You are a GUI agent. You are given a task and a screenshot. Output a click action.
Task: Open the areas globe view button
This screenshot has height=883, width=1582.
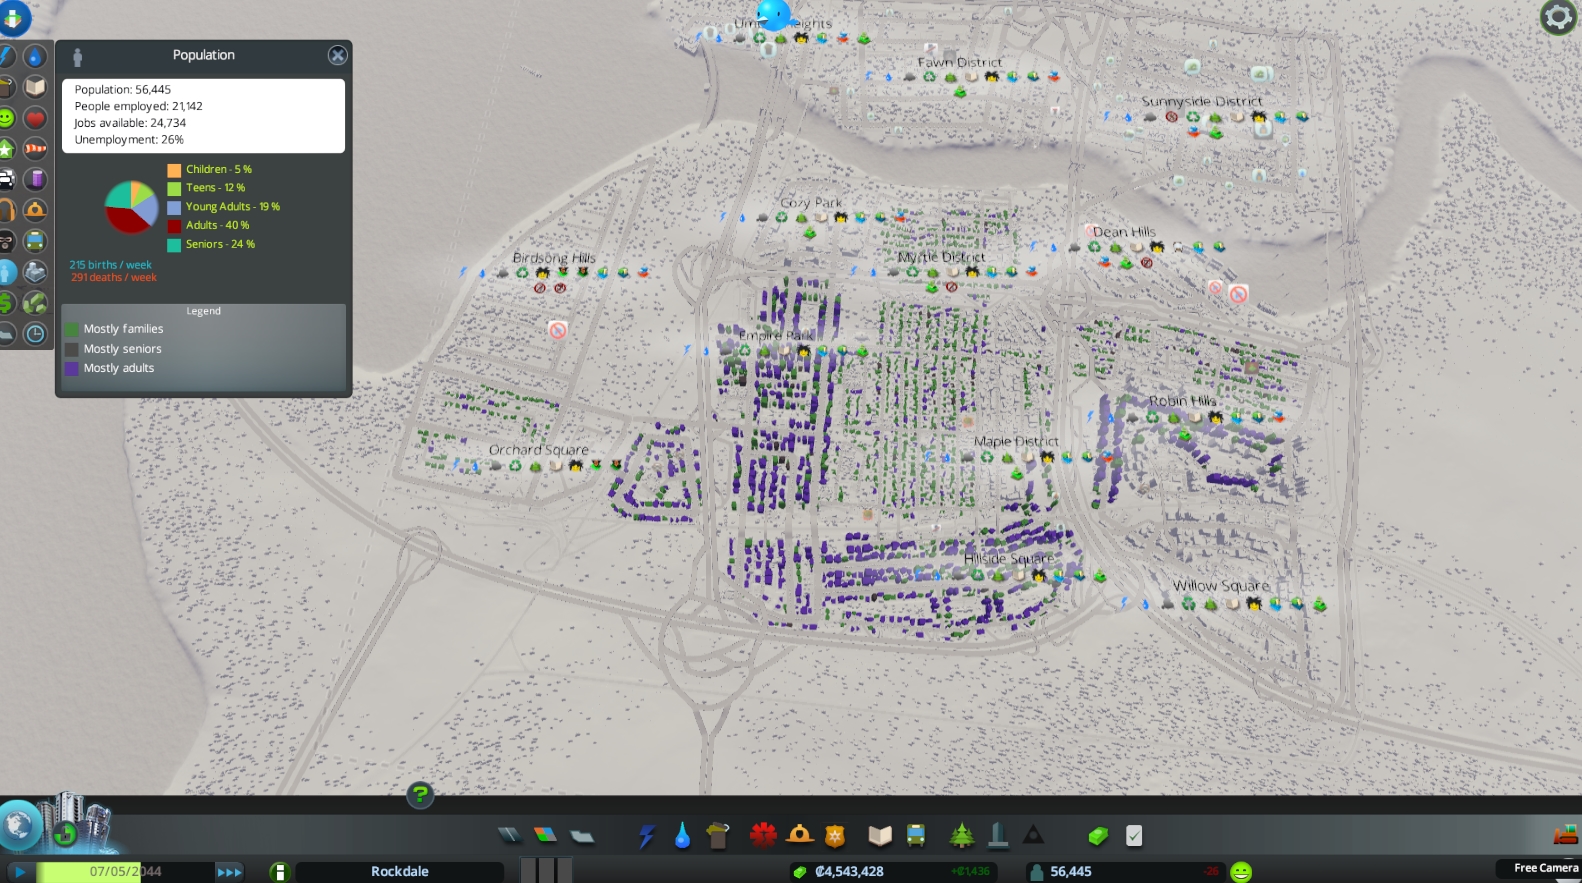pyautogui.click(x=19, y=826)
